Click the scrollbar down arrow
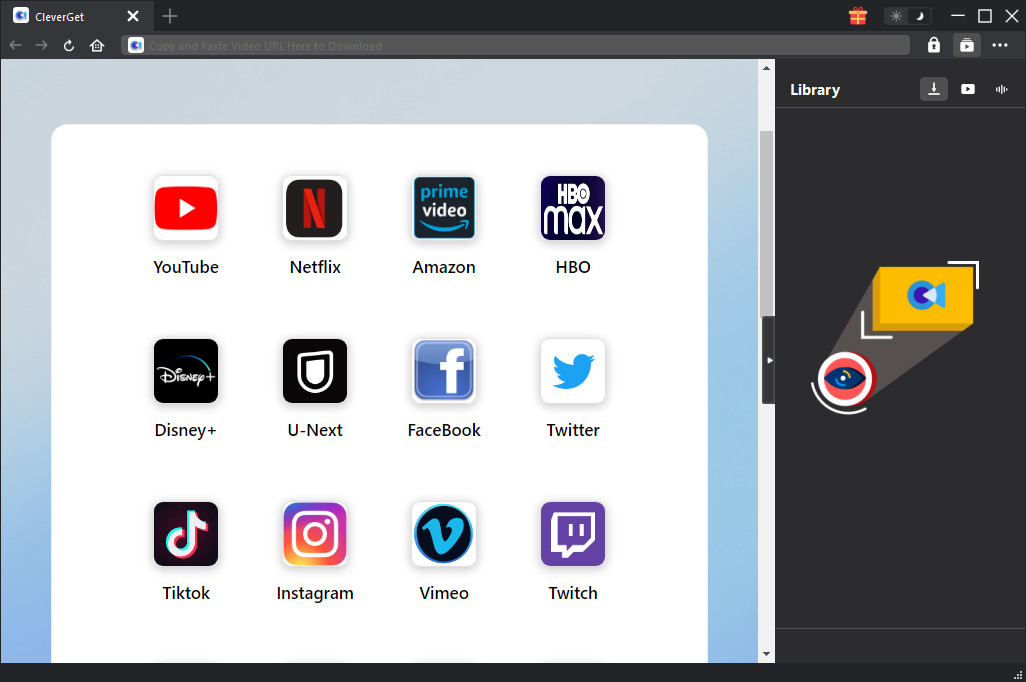The image size is (1026, 682). 767,654
